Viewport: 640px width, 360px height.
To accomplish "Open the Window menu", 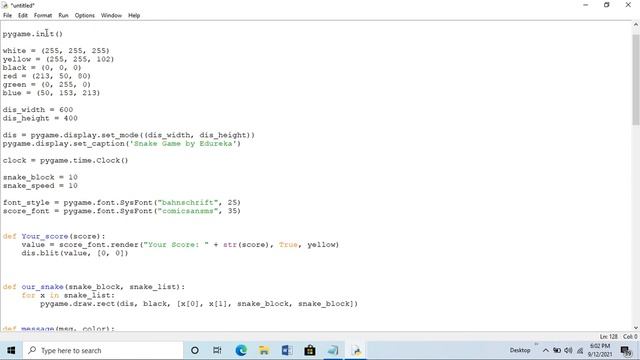I will 111,16.
